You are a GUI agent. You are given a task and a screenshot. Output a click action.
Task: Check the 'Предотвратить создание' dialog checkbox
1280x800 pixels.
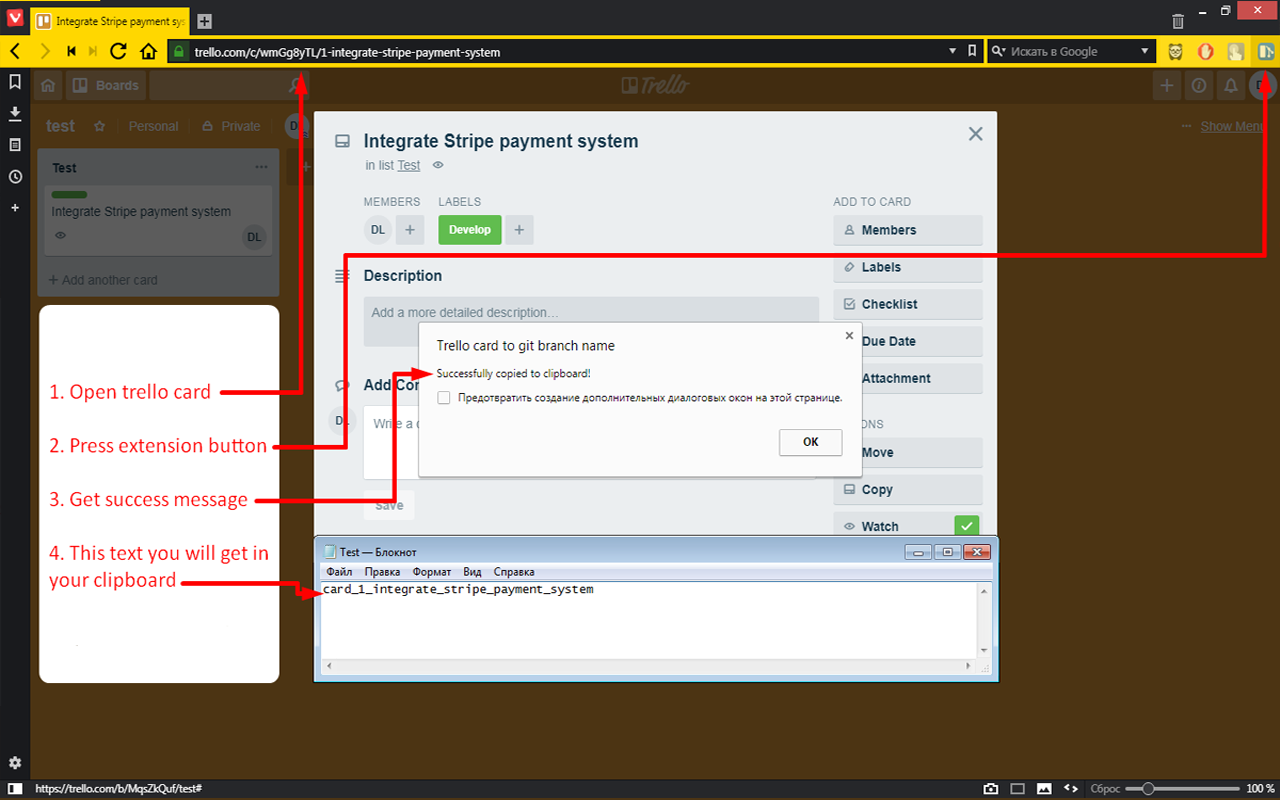(x=443, y=397)
